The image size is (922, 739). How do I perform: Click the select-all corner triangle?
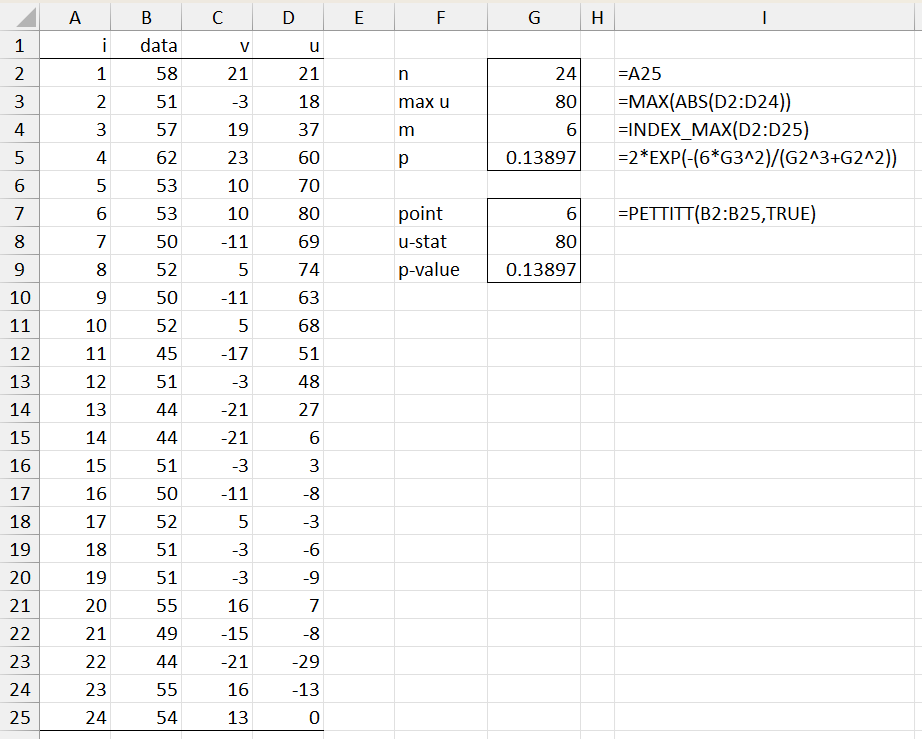pos(20,18)
